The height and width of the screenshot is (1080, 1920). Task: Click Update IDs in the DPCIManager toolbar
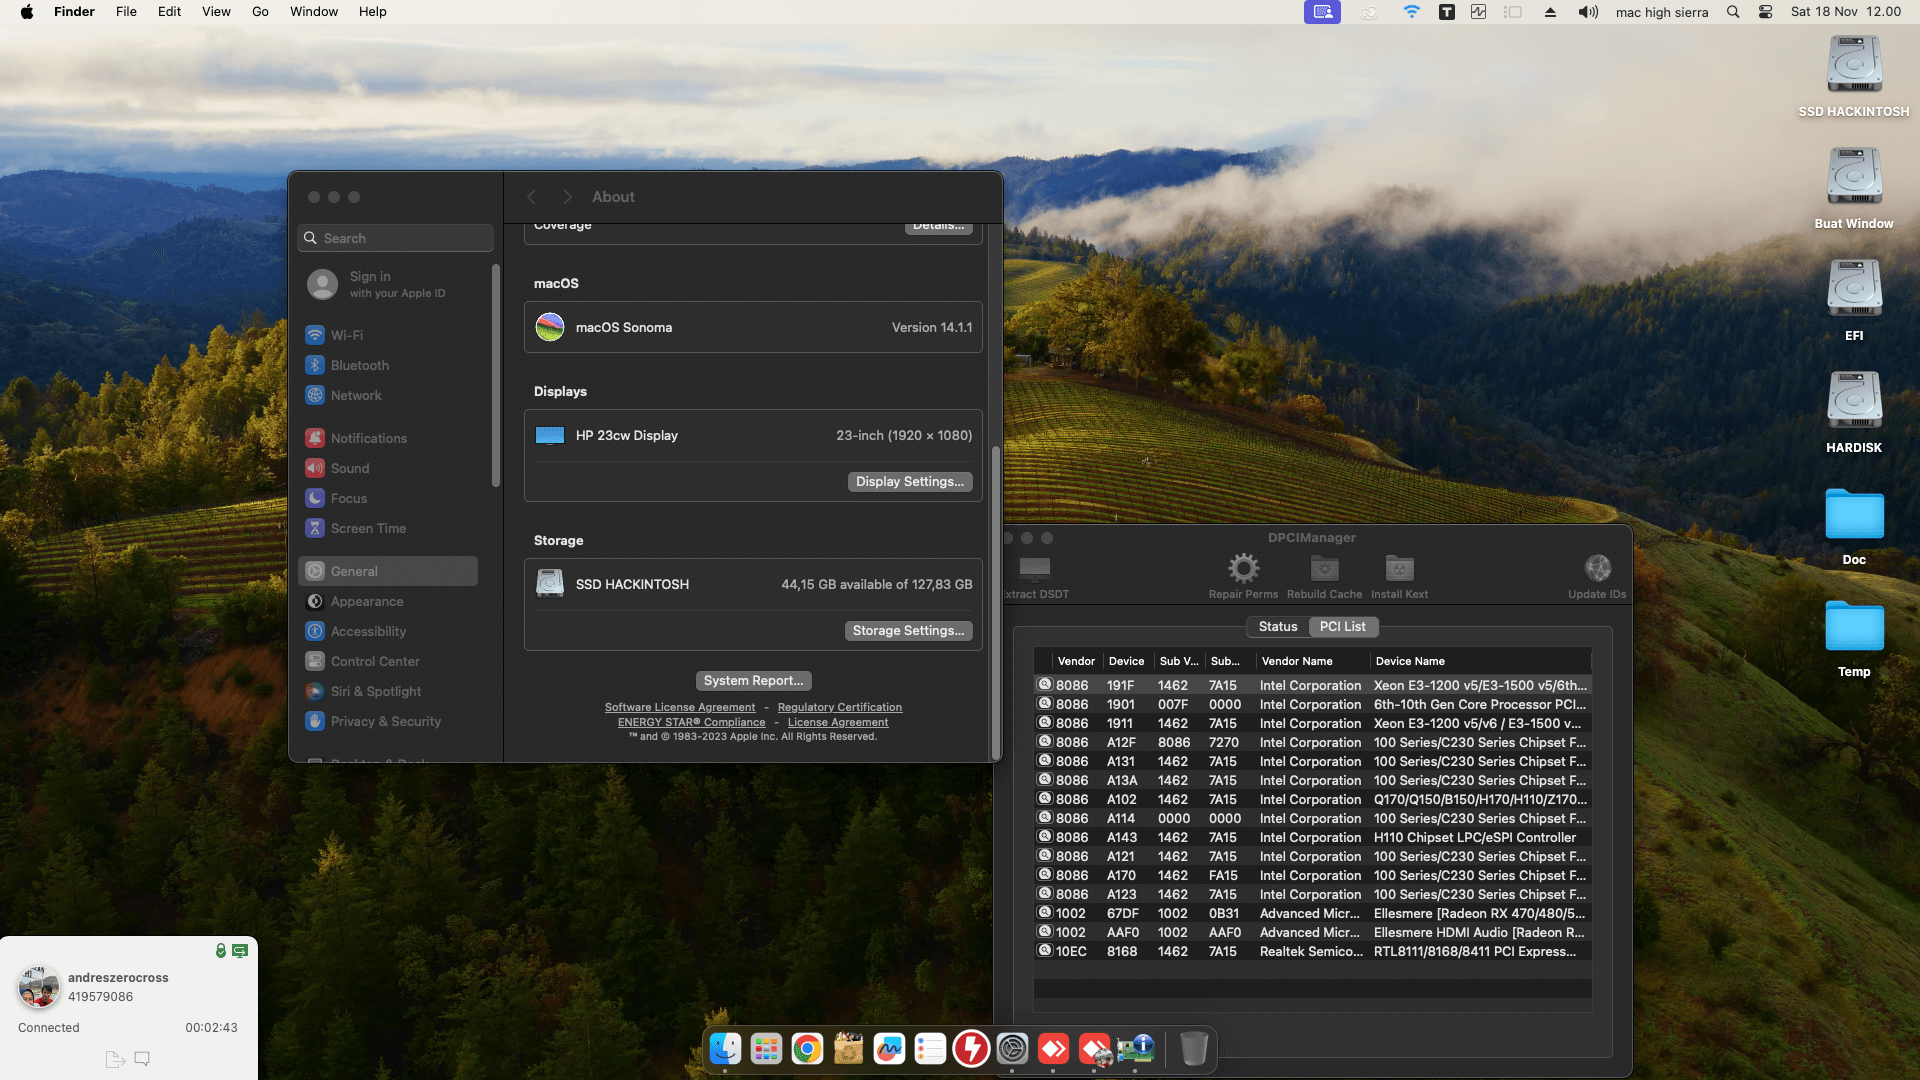coord(1597,575)
